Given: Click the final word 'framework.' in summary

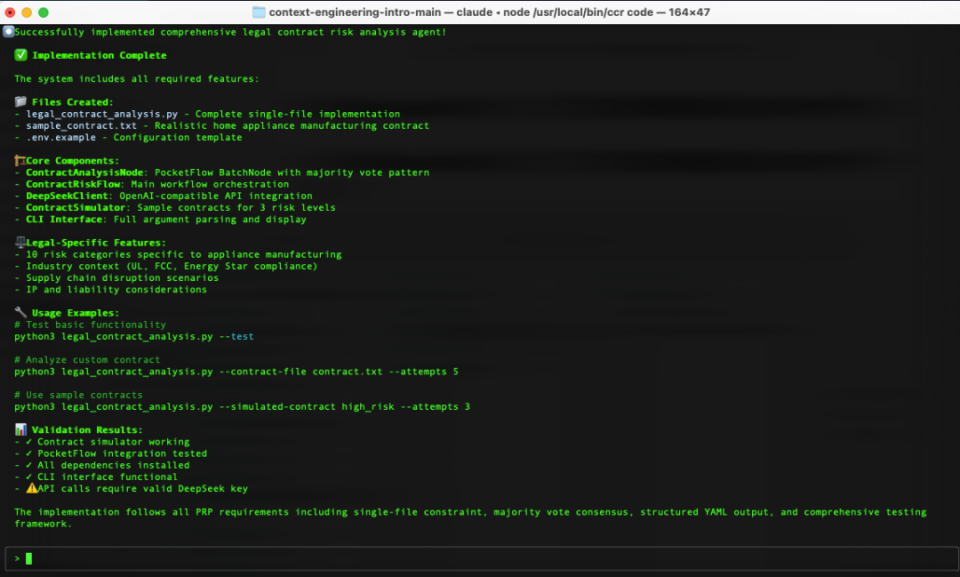Looking at the screenshot, I should 43,523.
